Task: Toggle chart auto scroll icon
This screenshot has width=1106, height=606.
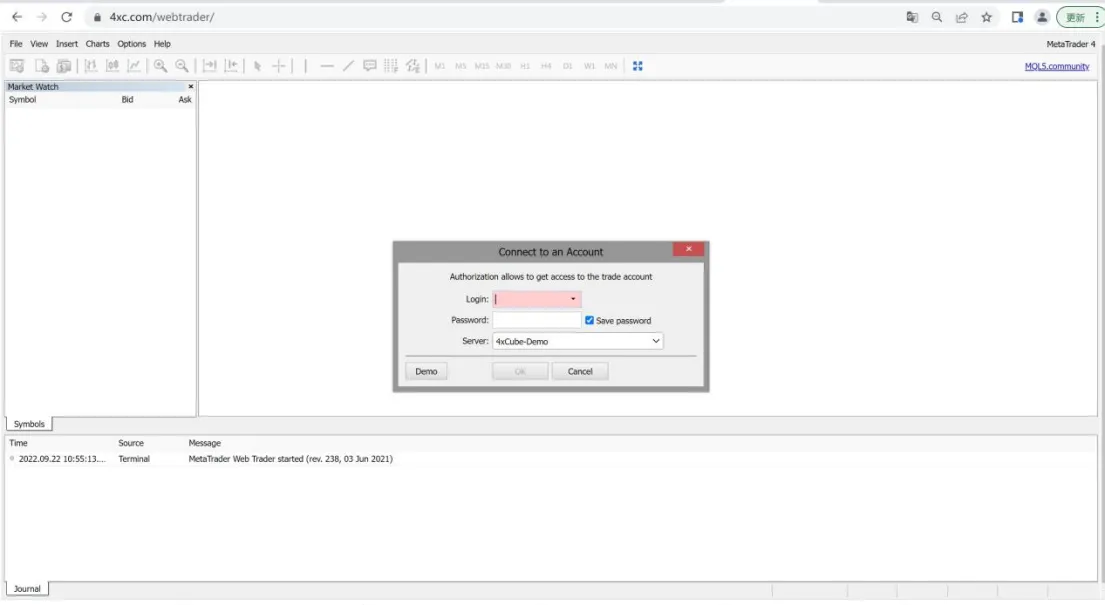Action: tap(209, 66)
